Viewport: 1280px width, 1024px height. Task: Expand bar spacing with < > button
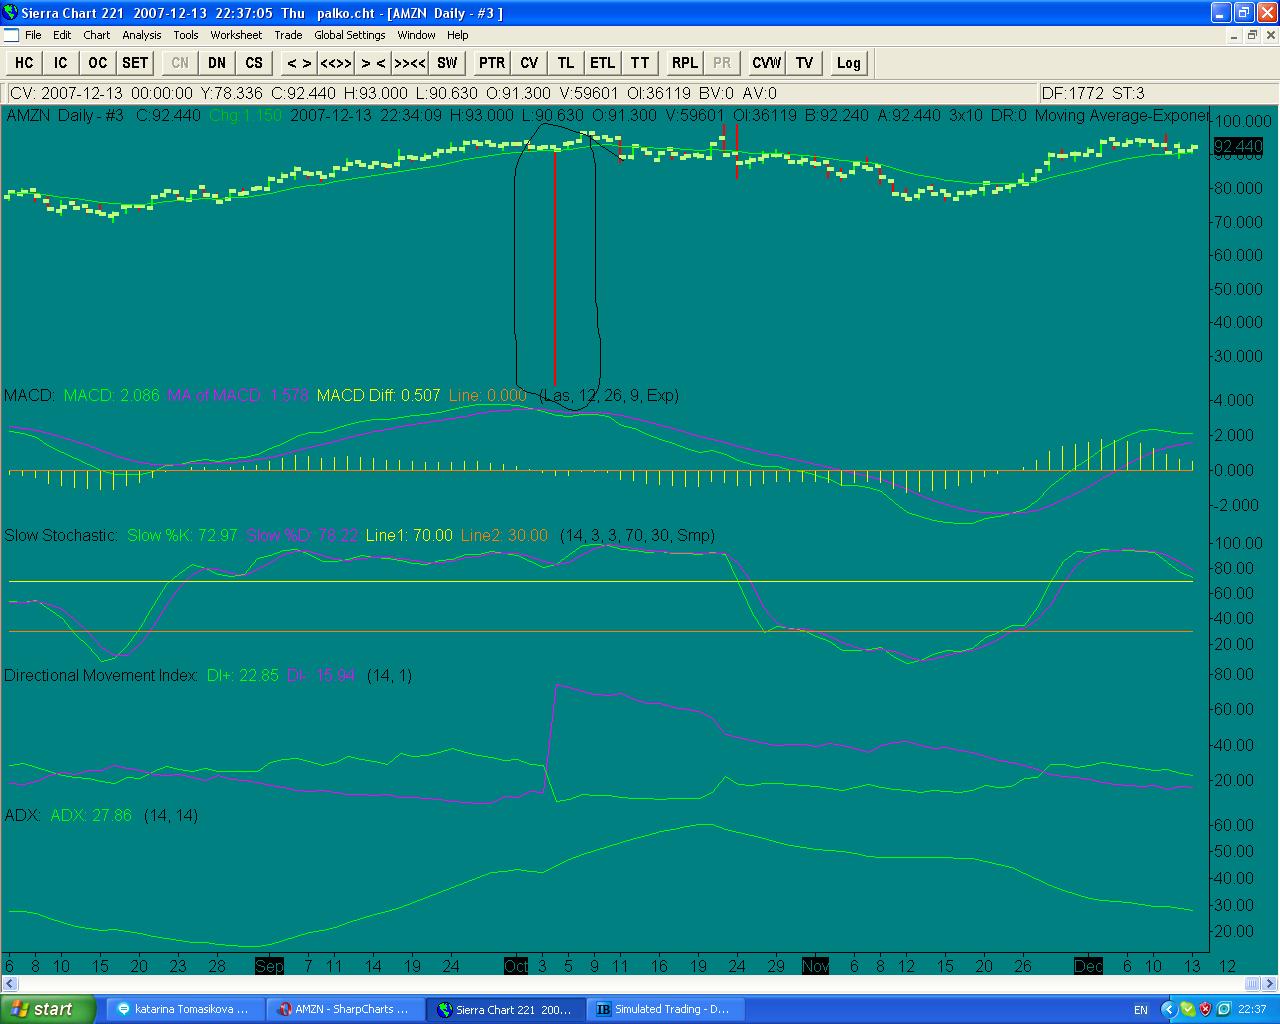coord(298,63)
